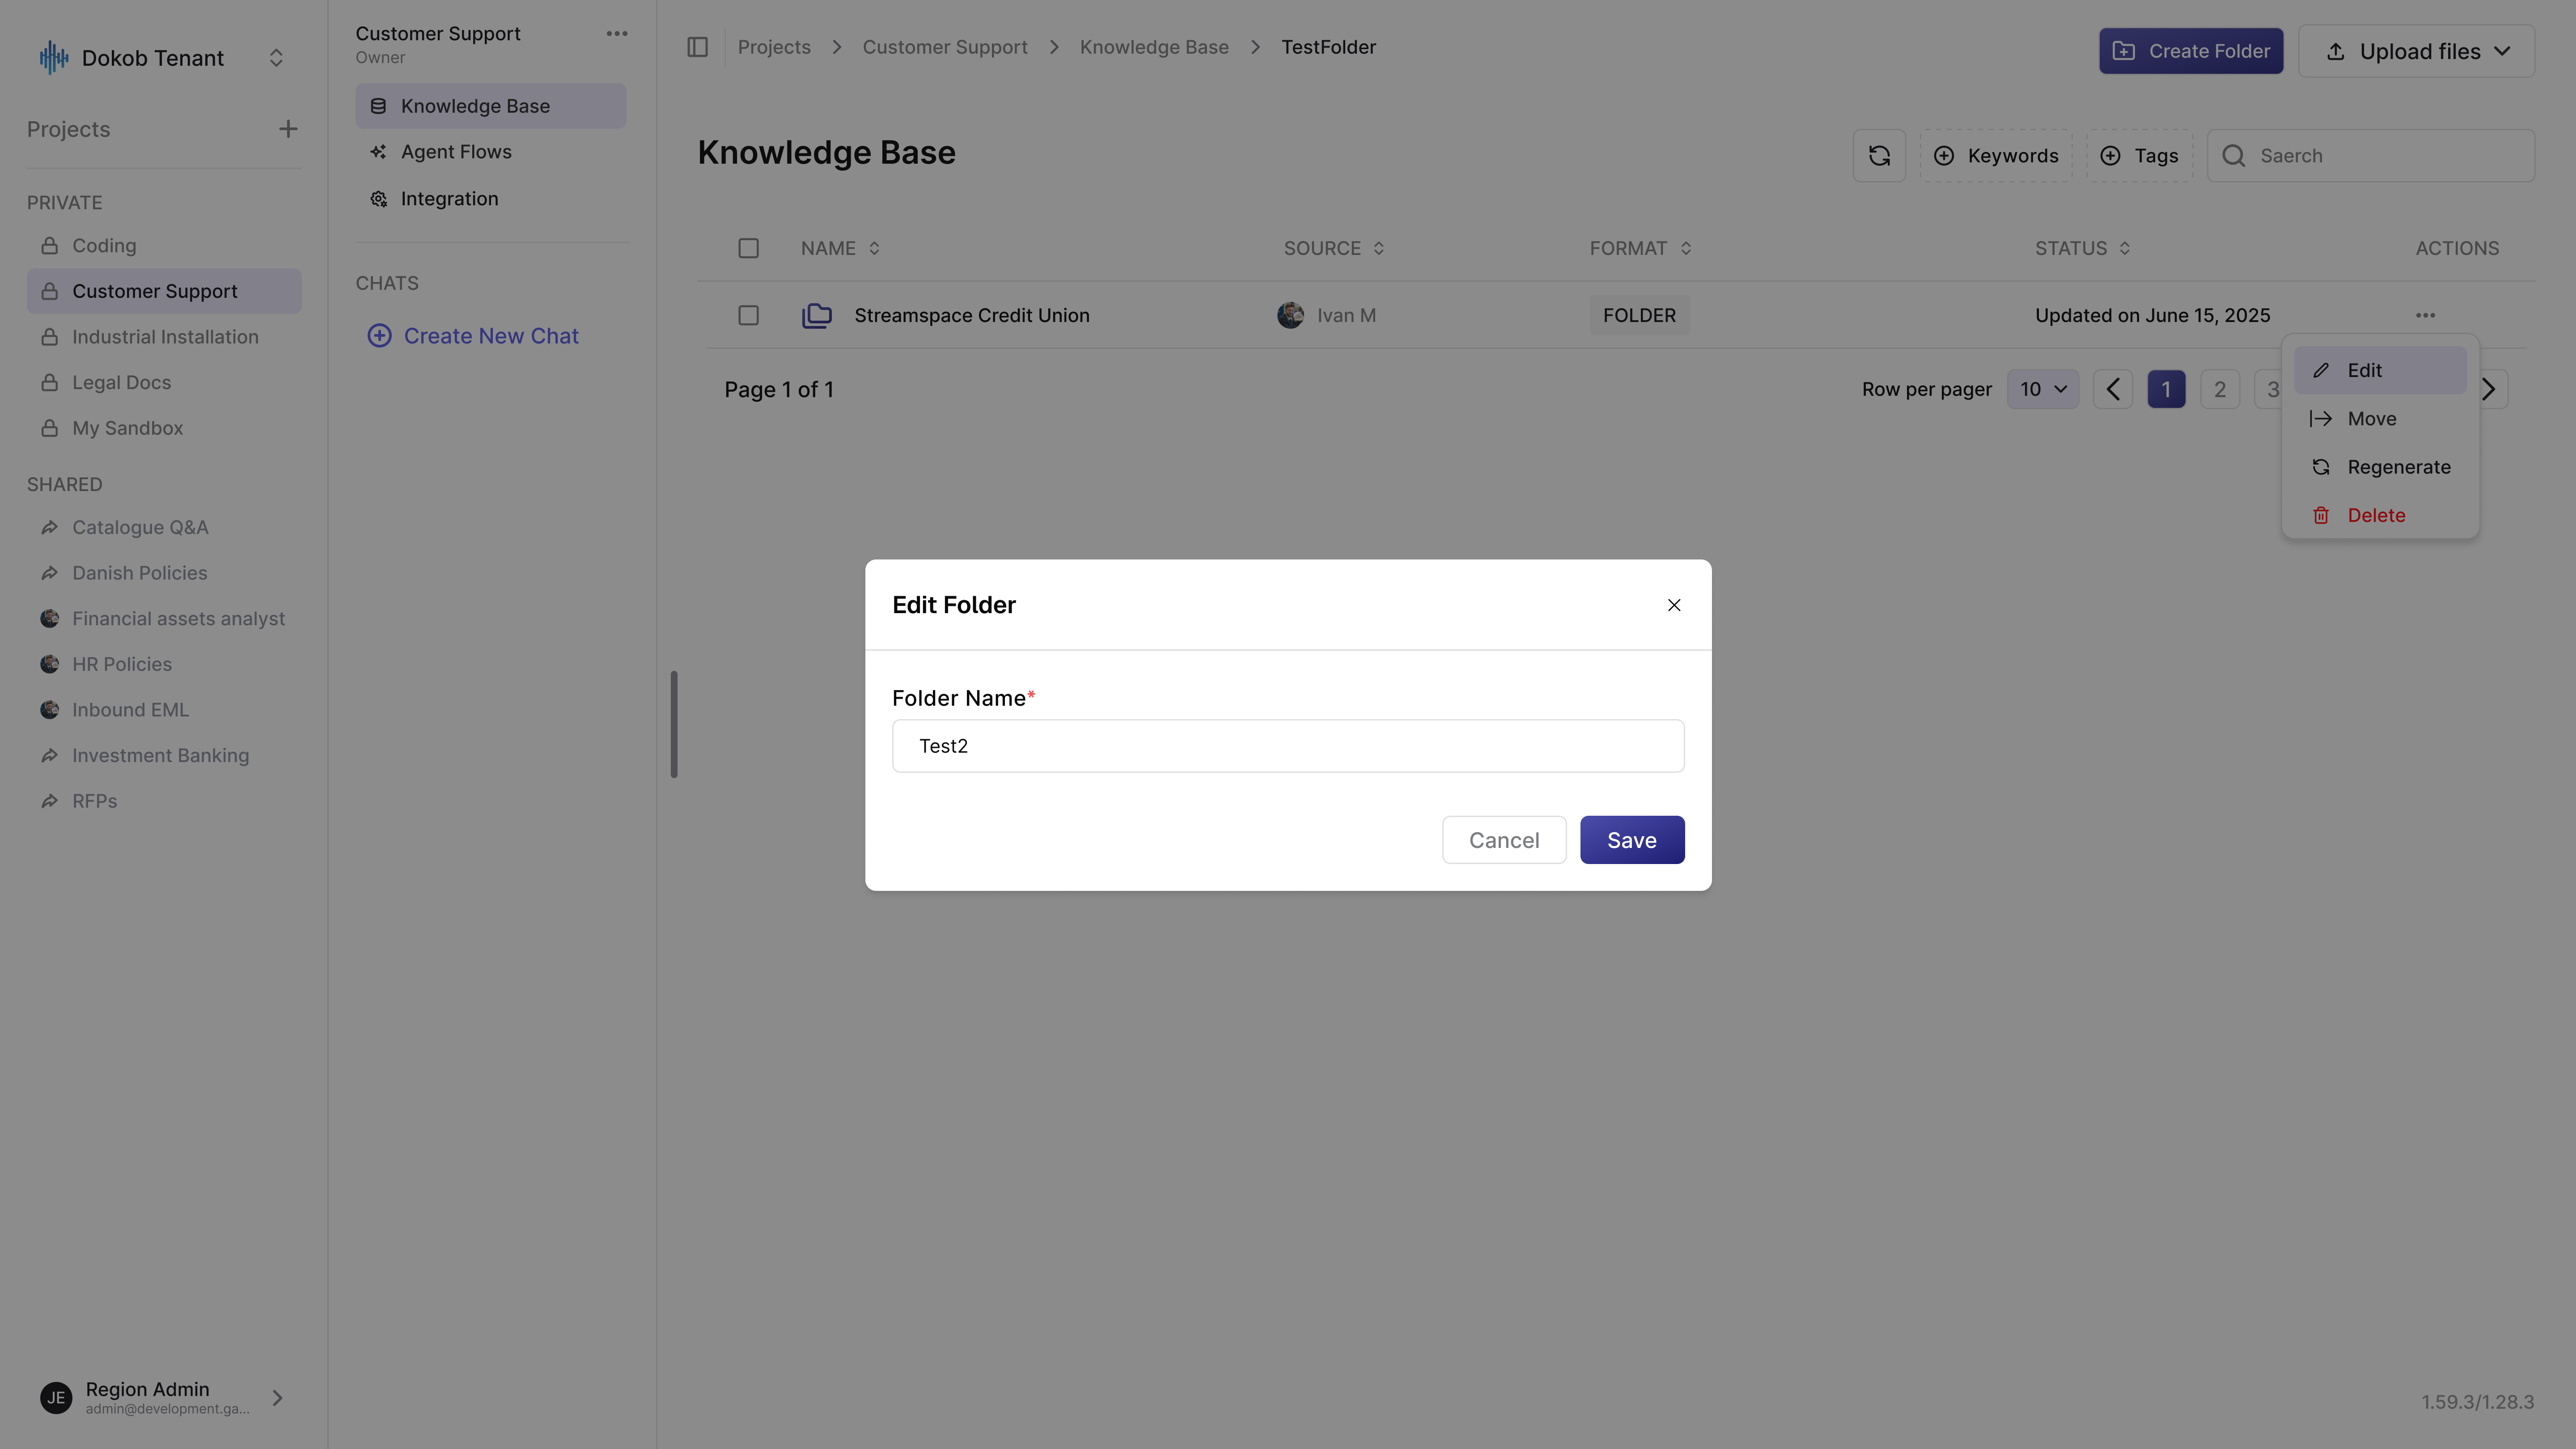Click the panel divider scrollbar handle
This screenshot has height=1449, width=2576.
(674, 724)
